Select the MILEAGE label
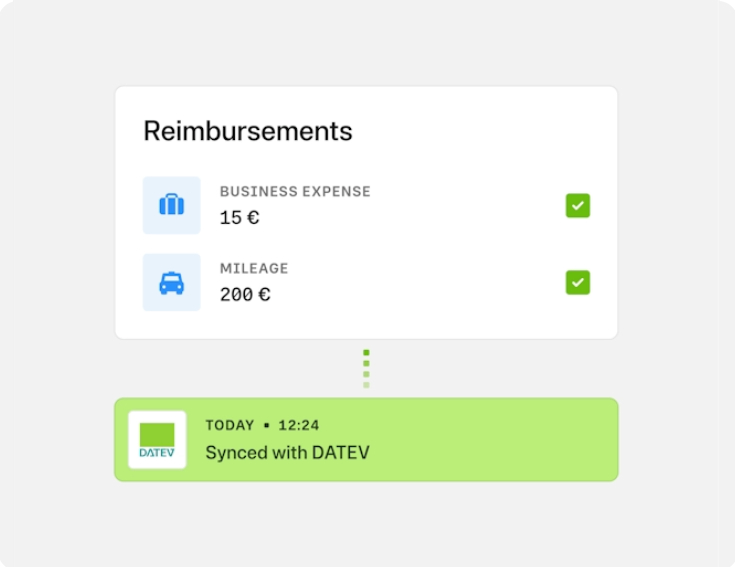 (254, 268)
